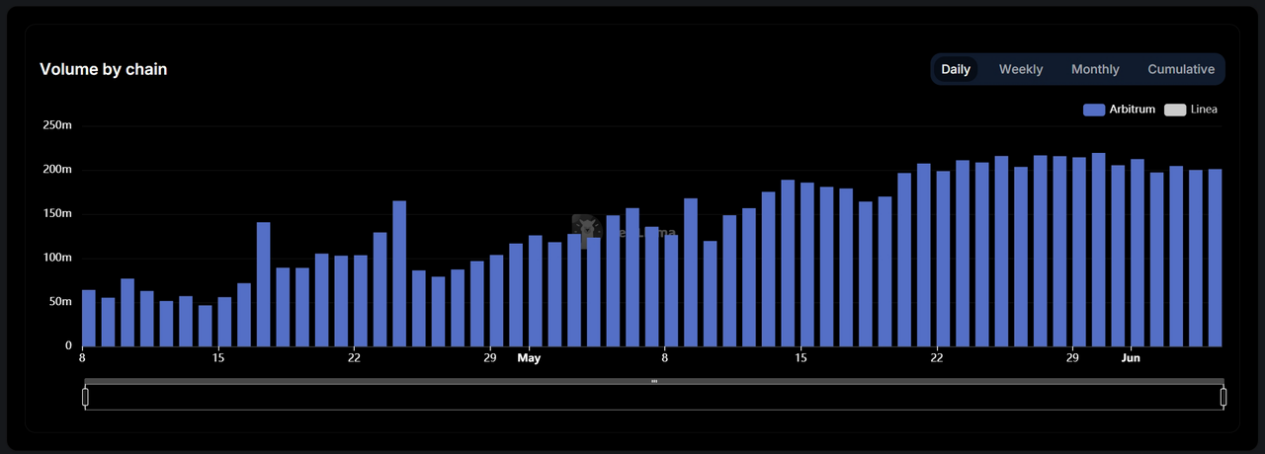The image size is (1265, 454).
Task: Click the last bar at the far right
Action: [x=1215, y=258]
